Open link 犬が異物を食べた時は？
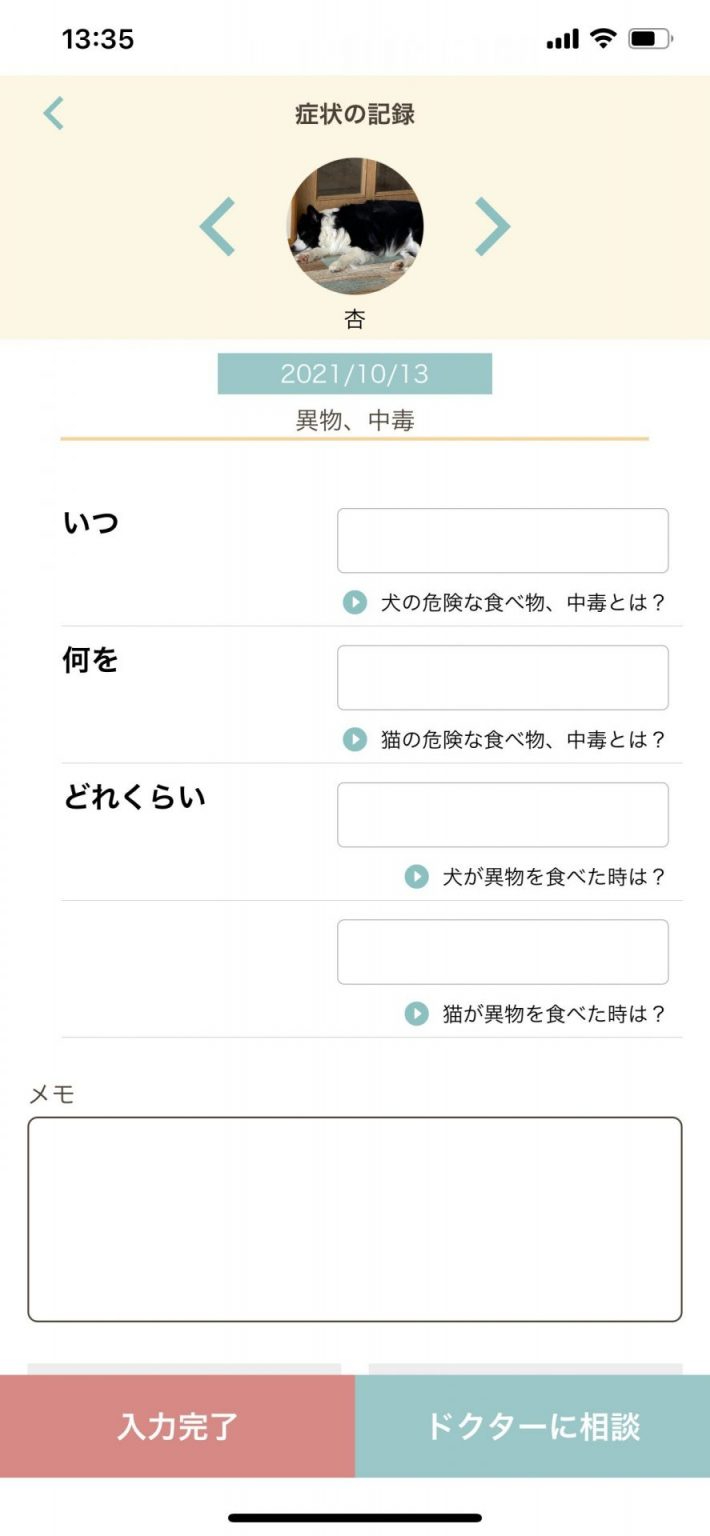The height and width of the screenshot is (1536, 710). tap(553, 877)
